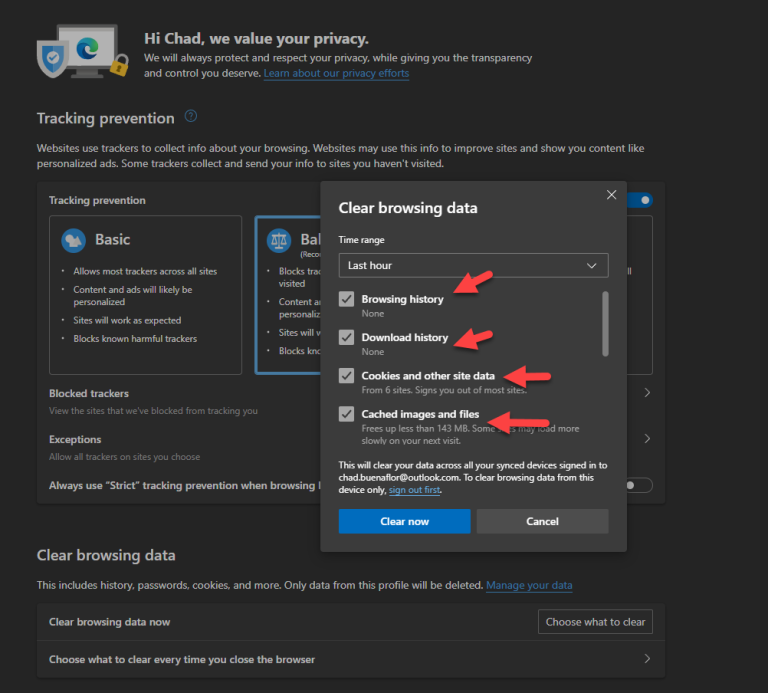The image size is (768, 693).
Task: Click the Balanced scales icon
Action: click(x=279, y=240)
